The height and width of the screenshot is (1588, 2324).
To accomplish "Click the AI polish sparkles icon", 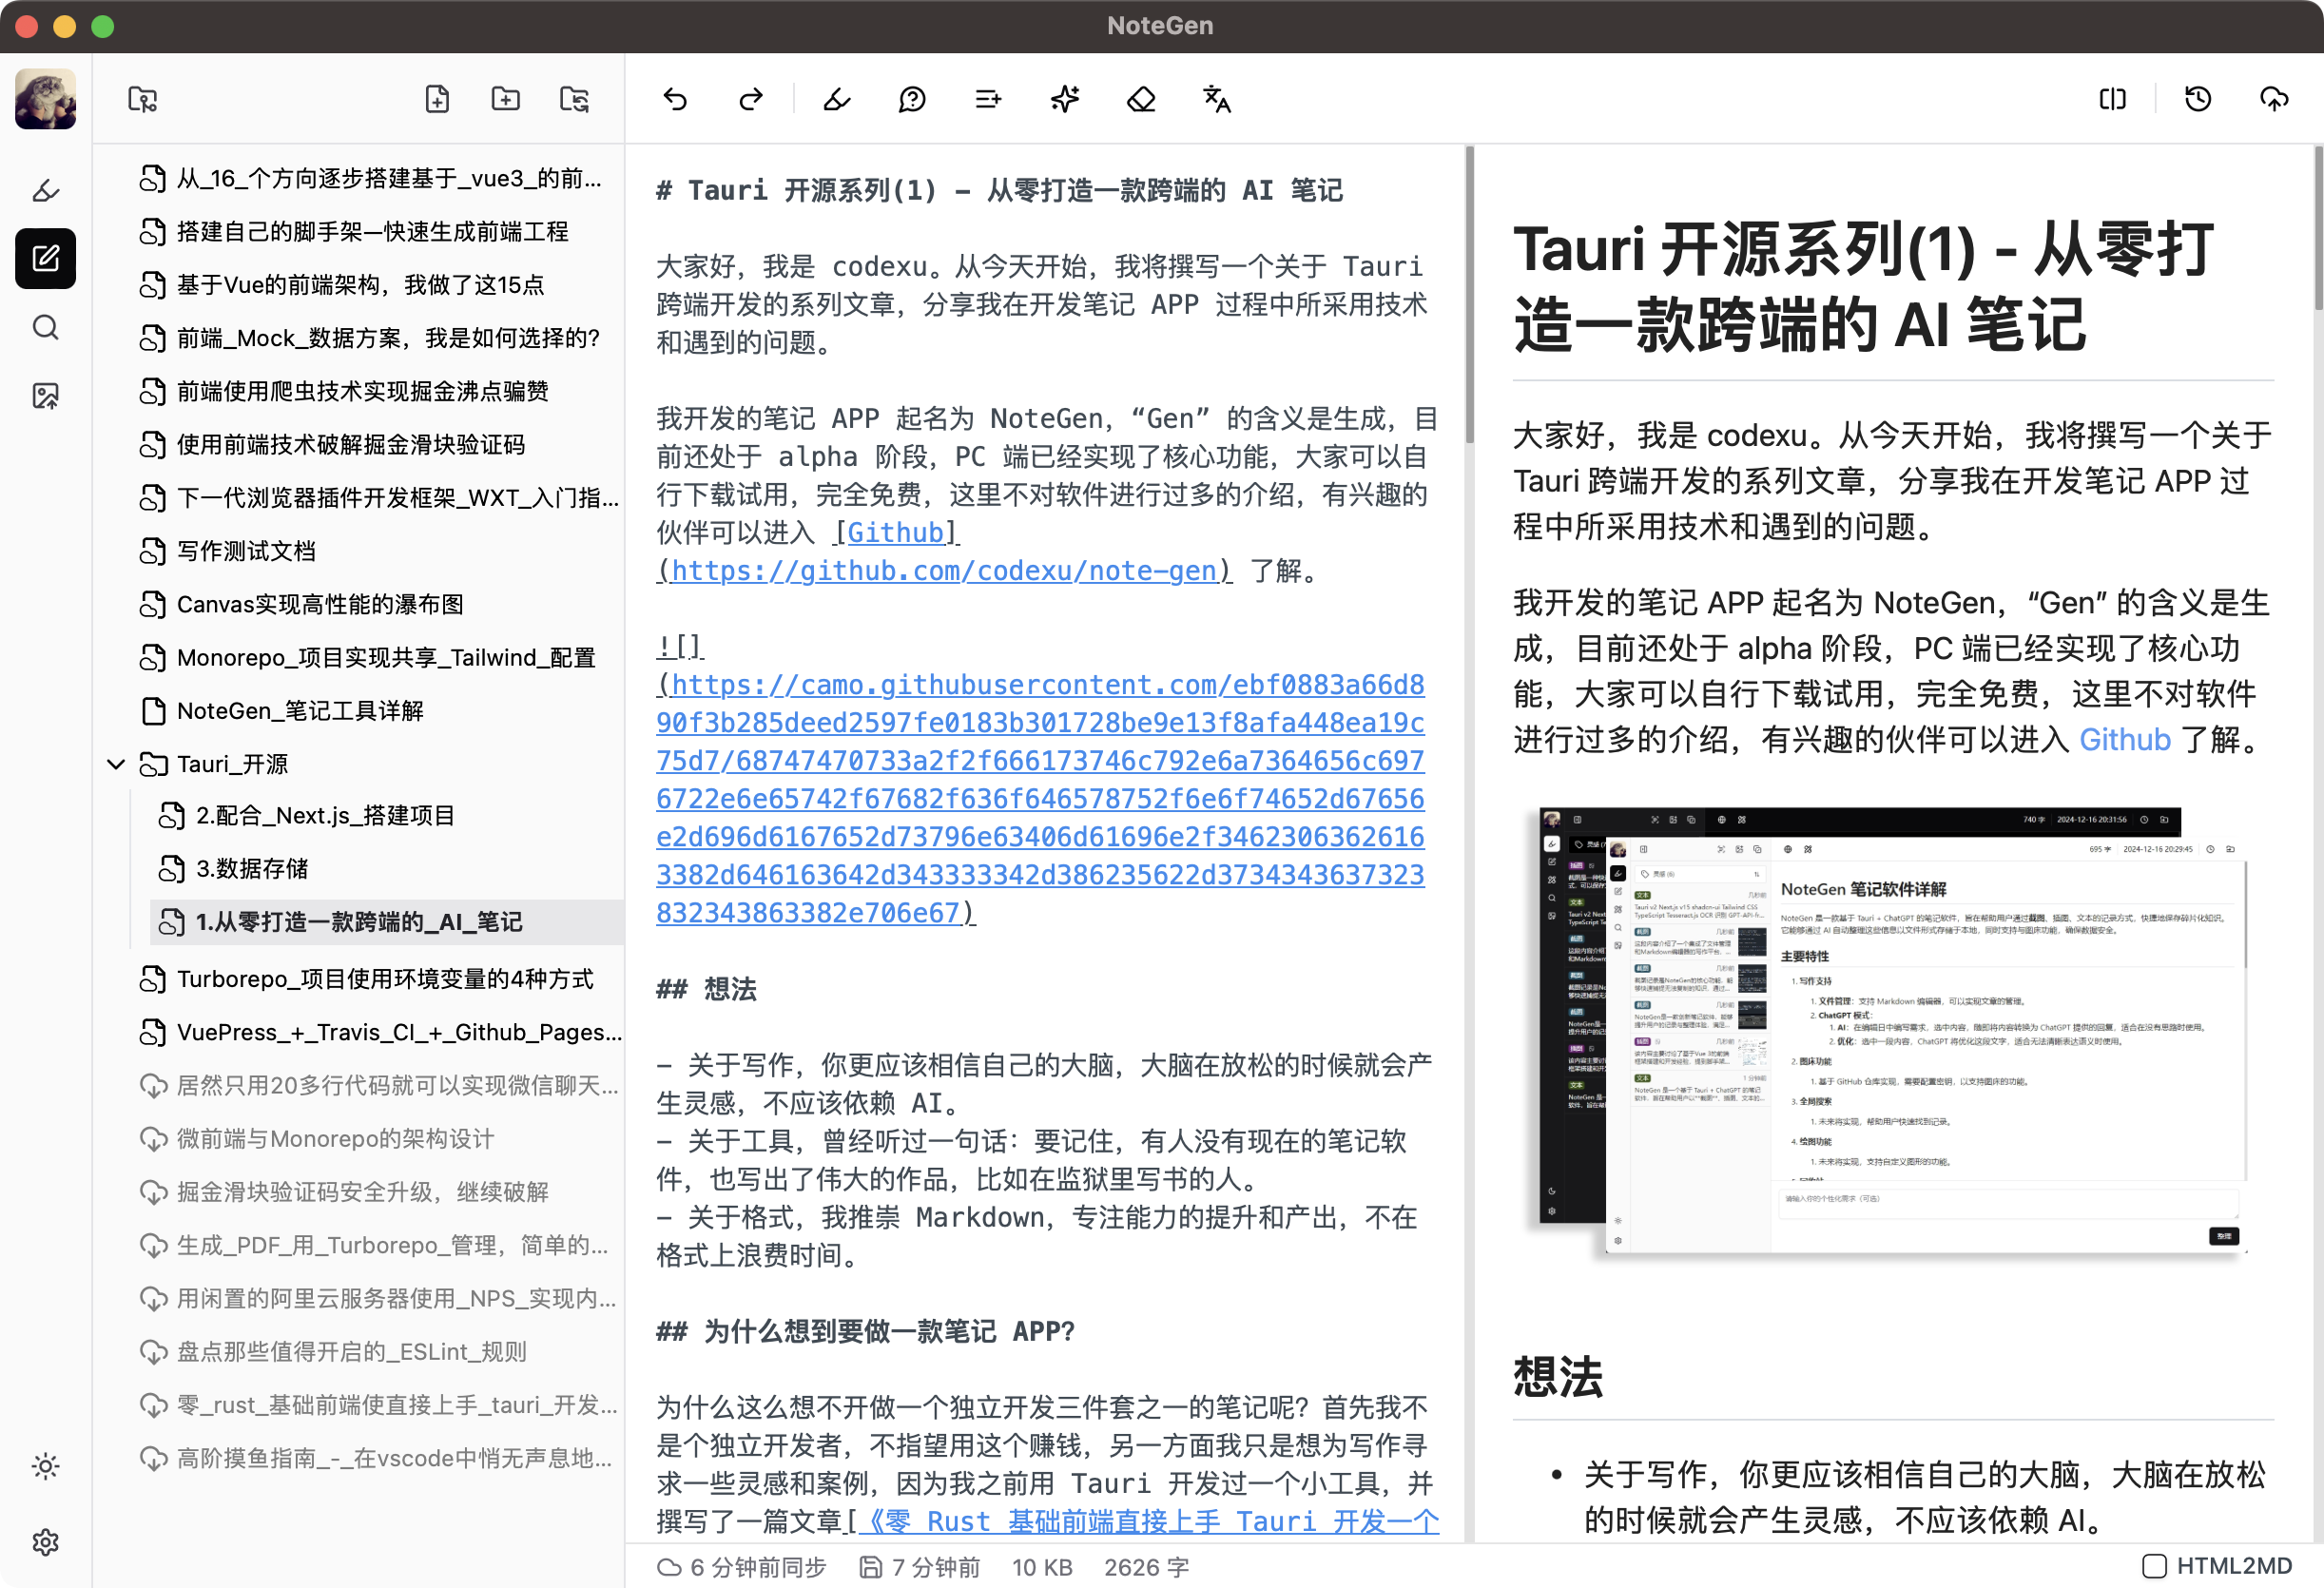I will [1065, 99].
